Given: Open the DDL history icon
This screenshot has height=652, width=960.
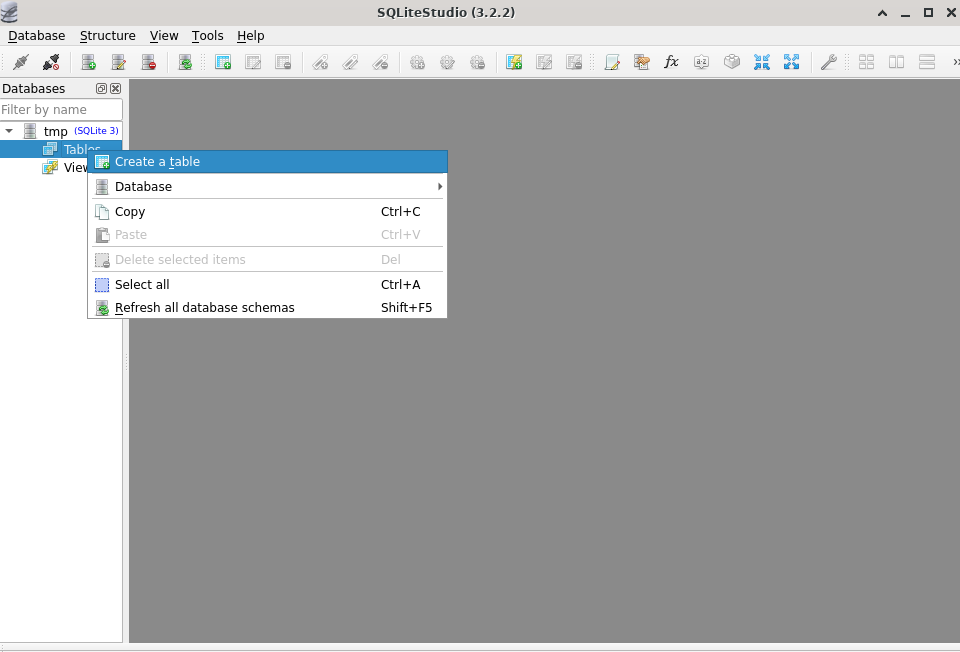Looking at the screenshot, I should [x=642, y=62].
